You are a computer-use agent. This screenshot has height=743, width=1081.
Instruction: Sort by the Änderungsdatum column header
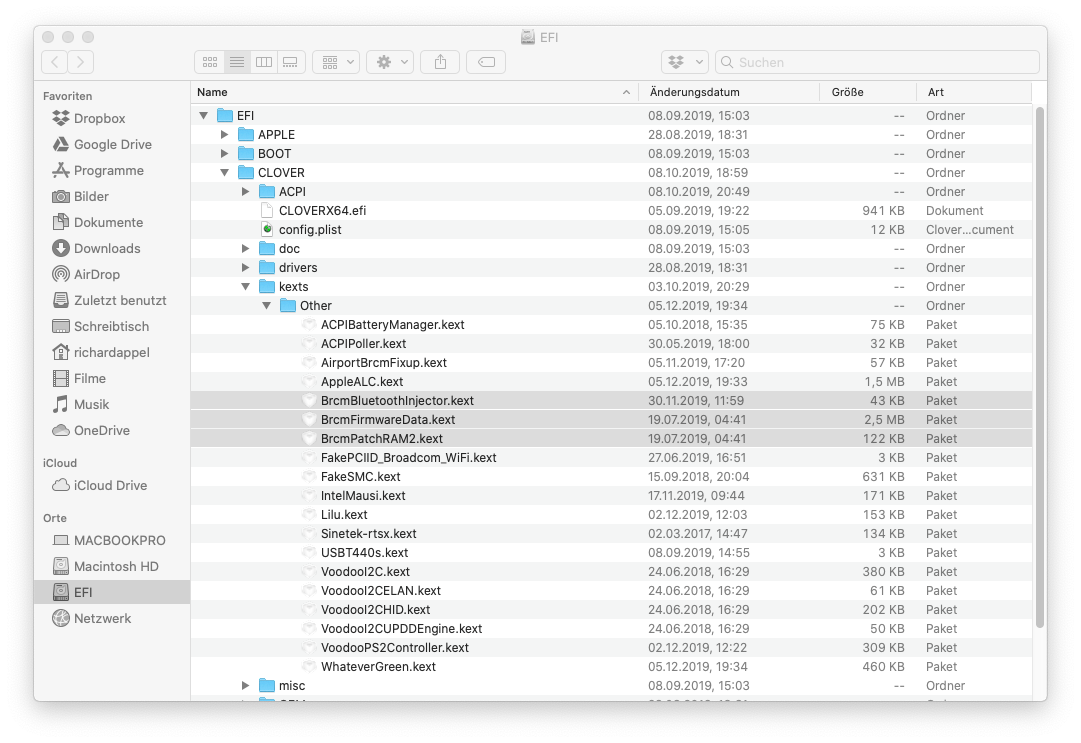coord(729,92)
